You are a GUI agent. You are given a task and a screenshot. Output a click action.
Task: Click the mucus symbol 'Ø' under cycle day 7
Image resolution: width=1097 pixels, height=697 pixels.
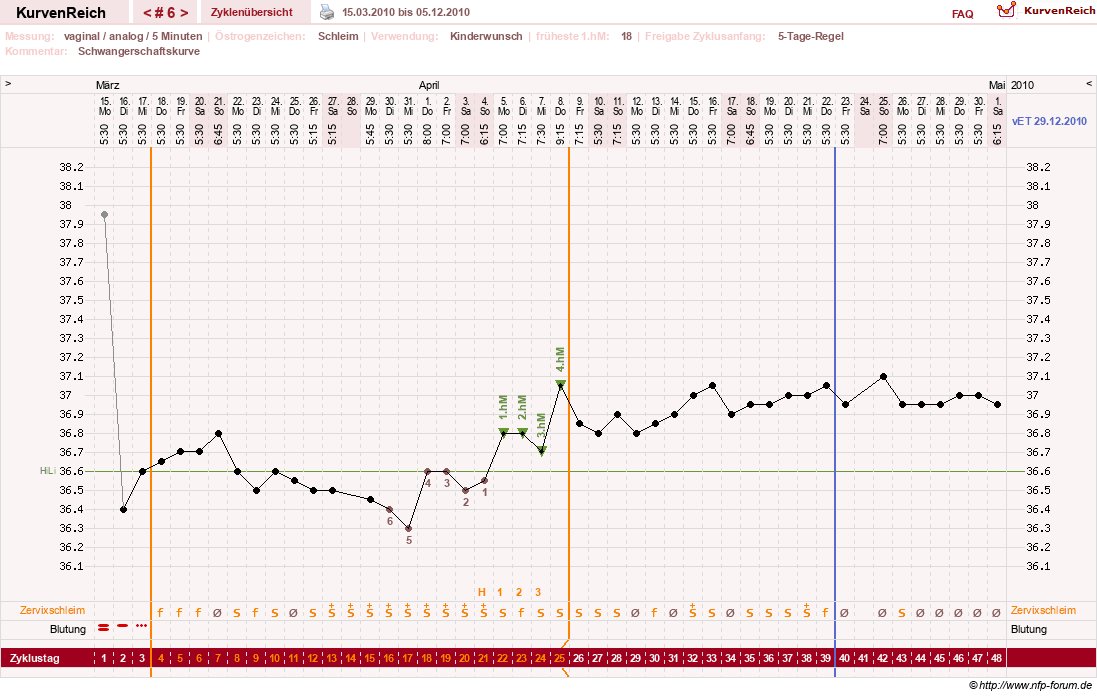tap(218, 613)
